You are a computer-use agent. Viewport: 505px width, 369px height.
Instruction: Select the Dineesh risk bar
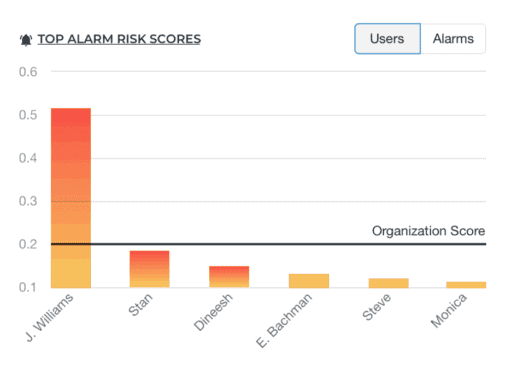229,277
